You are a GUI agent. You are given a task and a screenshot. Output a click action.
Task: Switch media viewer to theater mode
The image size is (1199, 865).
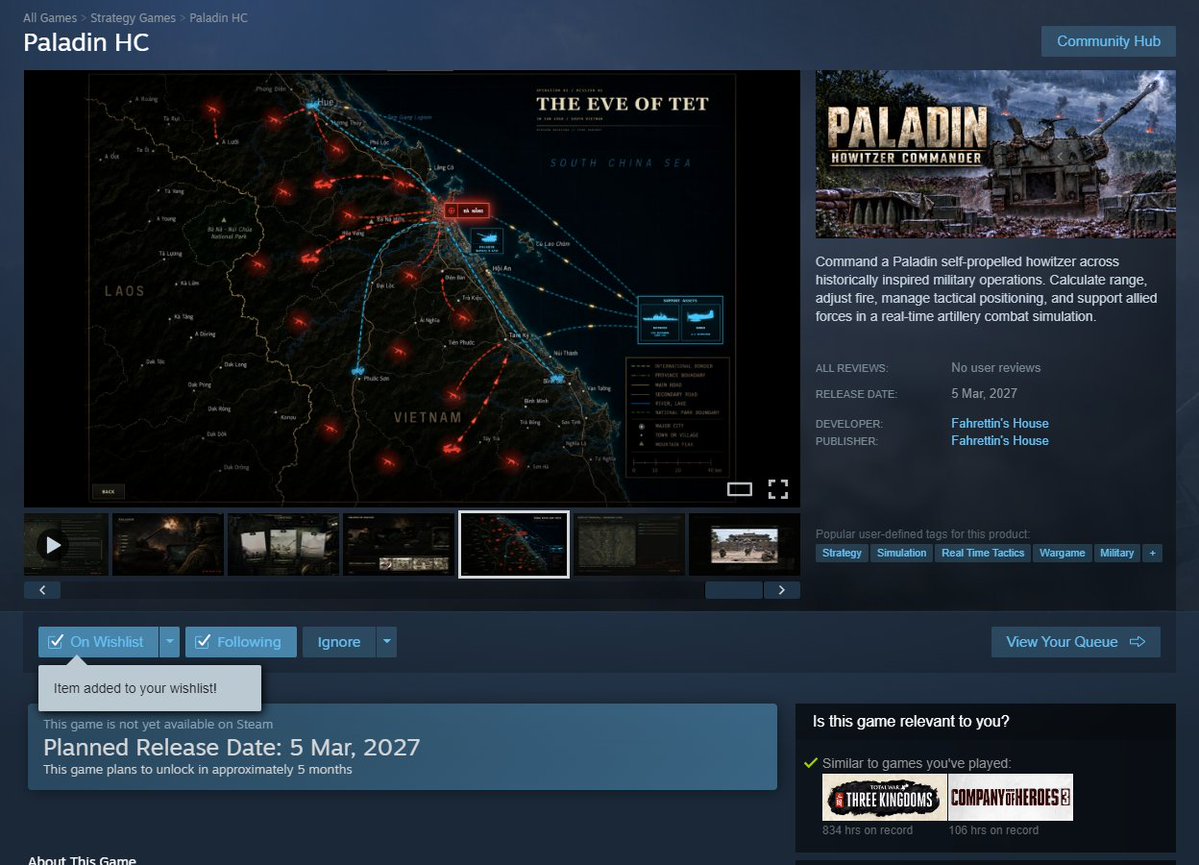[739, 489]
